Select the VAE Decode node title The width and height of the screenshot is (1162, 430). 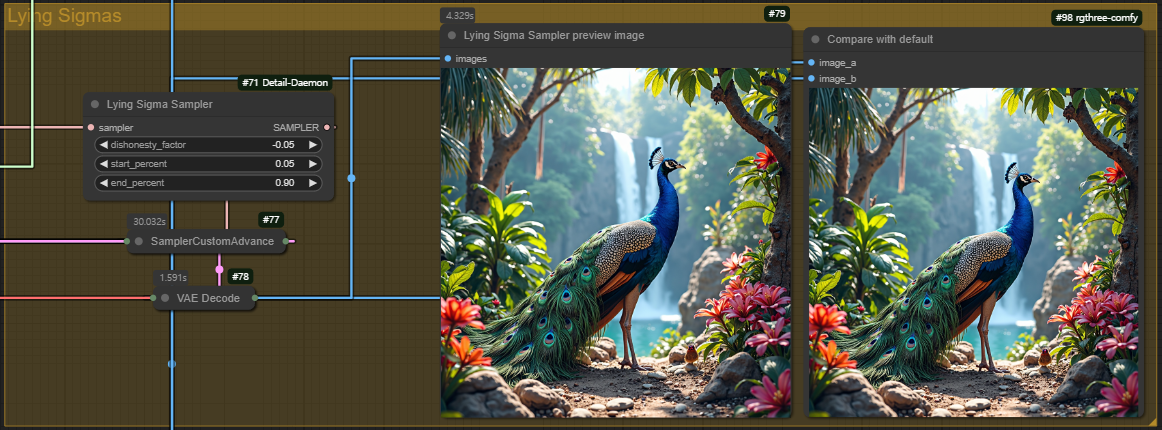point(208,298)
